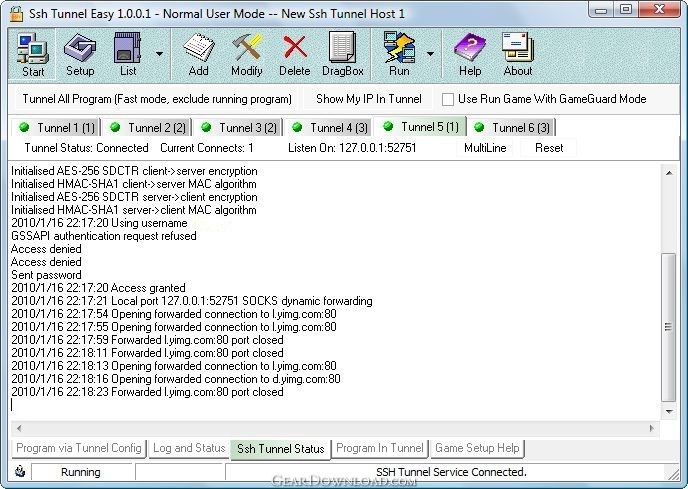This screenshot has height=489, width=688.
Task: Click 'Tunnel Status: Connected' label
Action: (86, 148)
